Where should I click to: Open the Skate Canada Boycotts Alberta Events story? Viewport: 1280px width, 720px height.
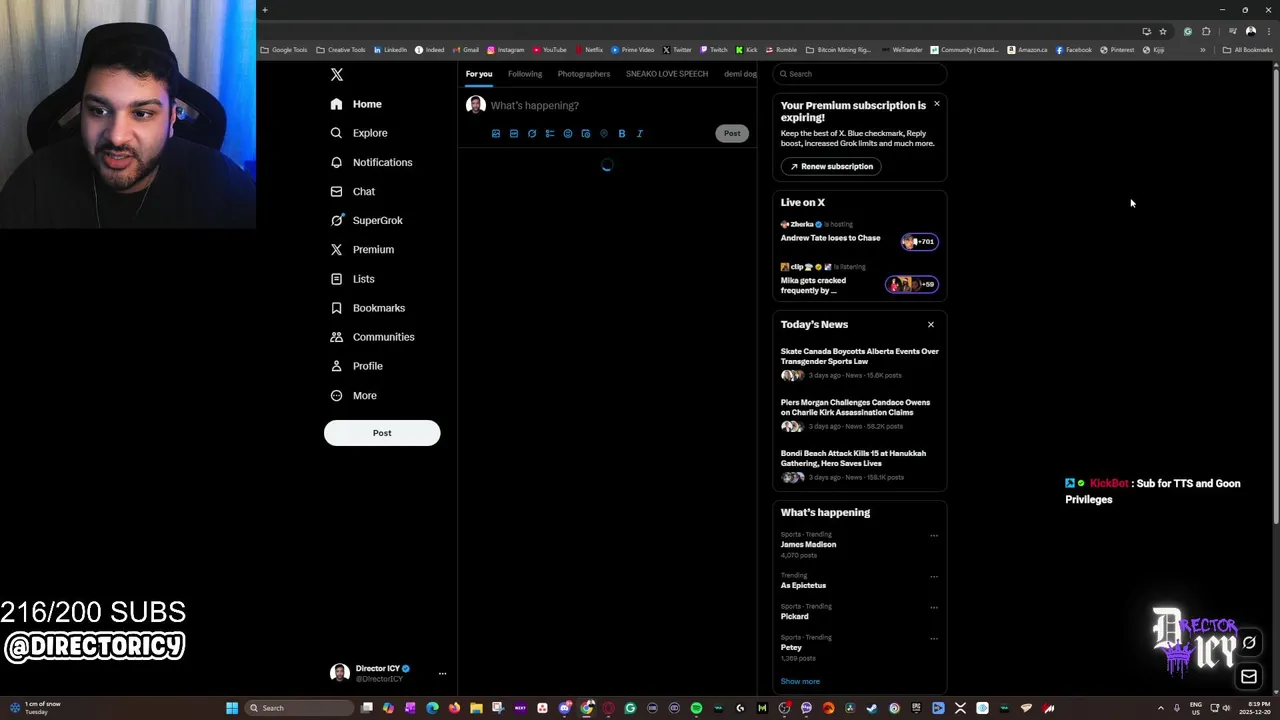[x=860, y=365]
